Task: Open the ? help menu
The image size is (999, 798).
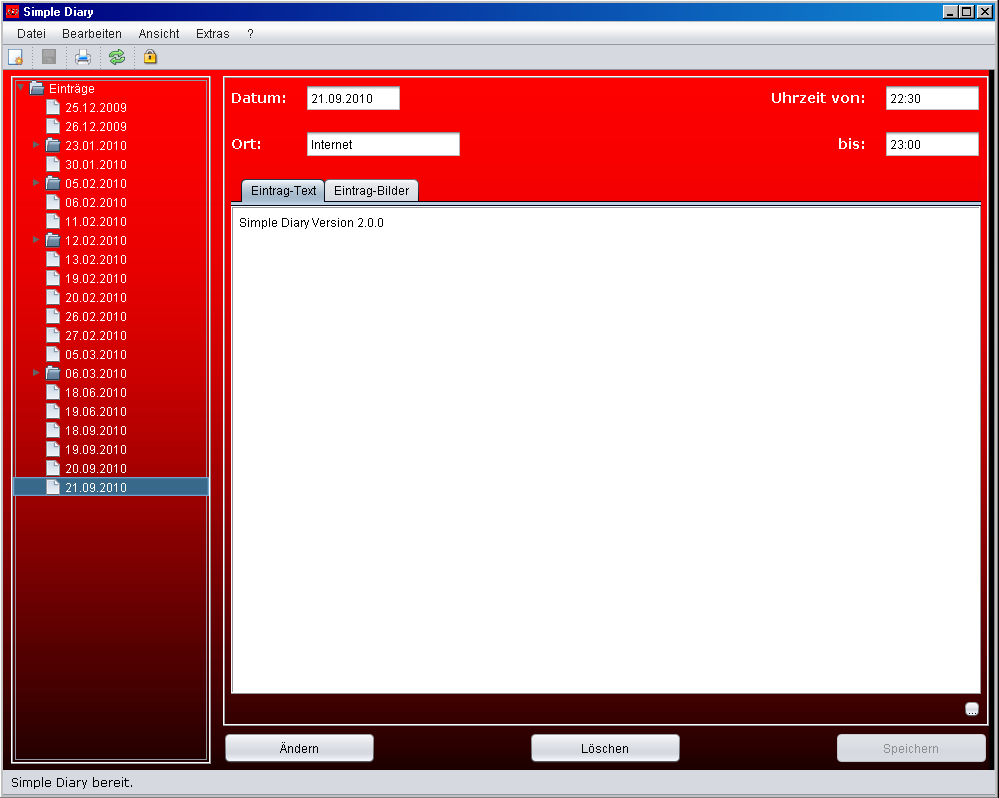Action: (250, 34)
